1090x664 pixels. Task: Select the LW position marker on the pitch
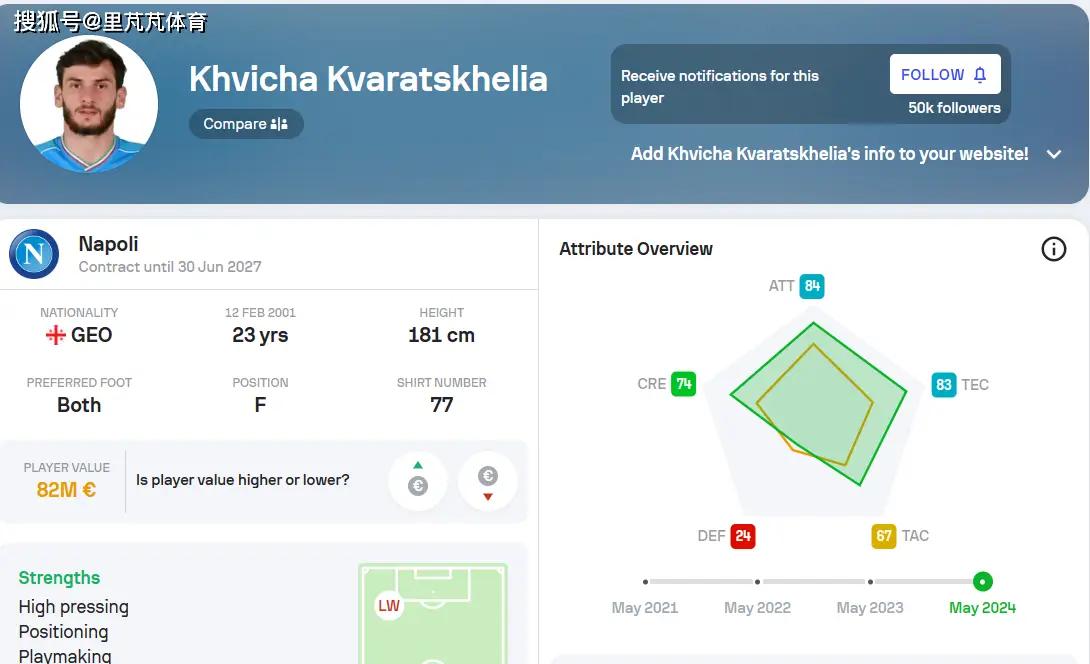[389, 606]
